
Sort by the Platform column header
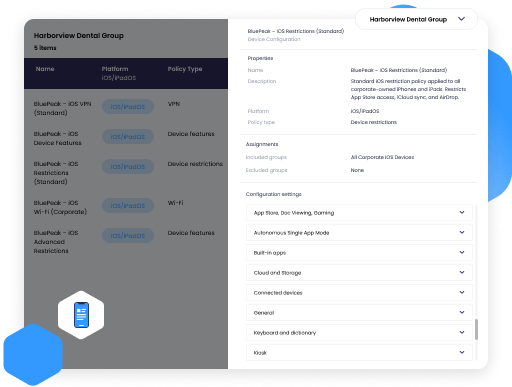(x=115, y=69)
